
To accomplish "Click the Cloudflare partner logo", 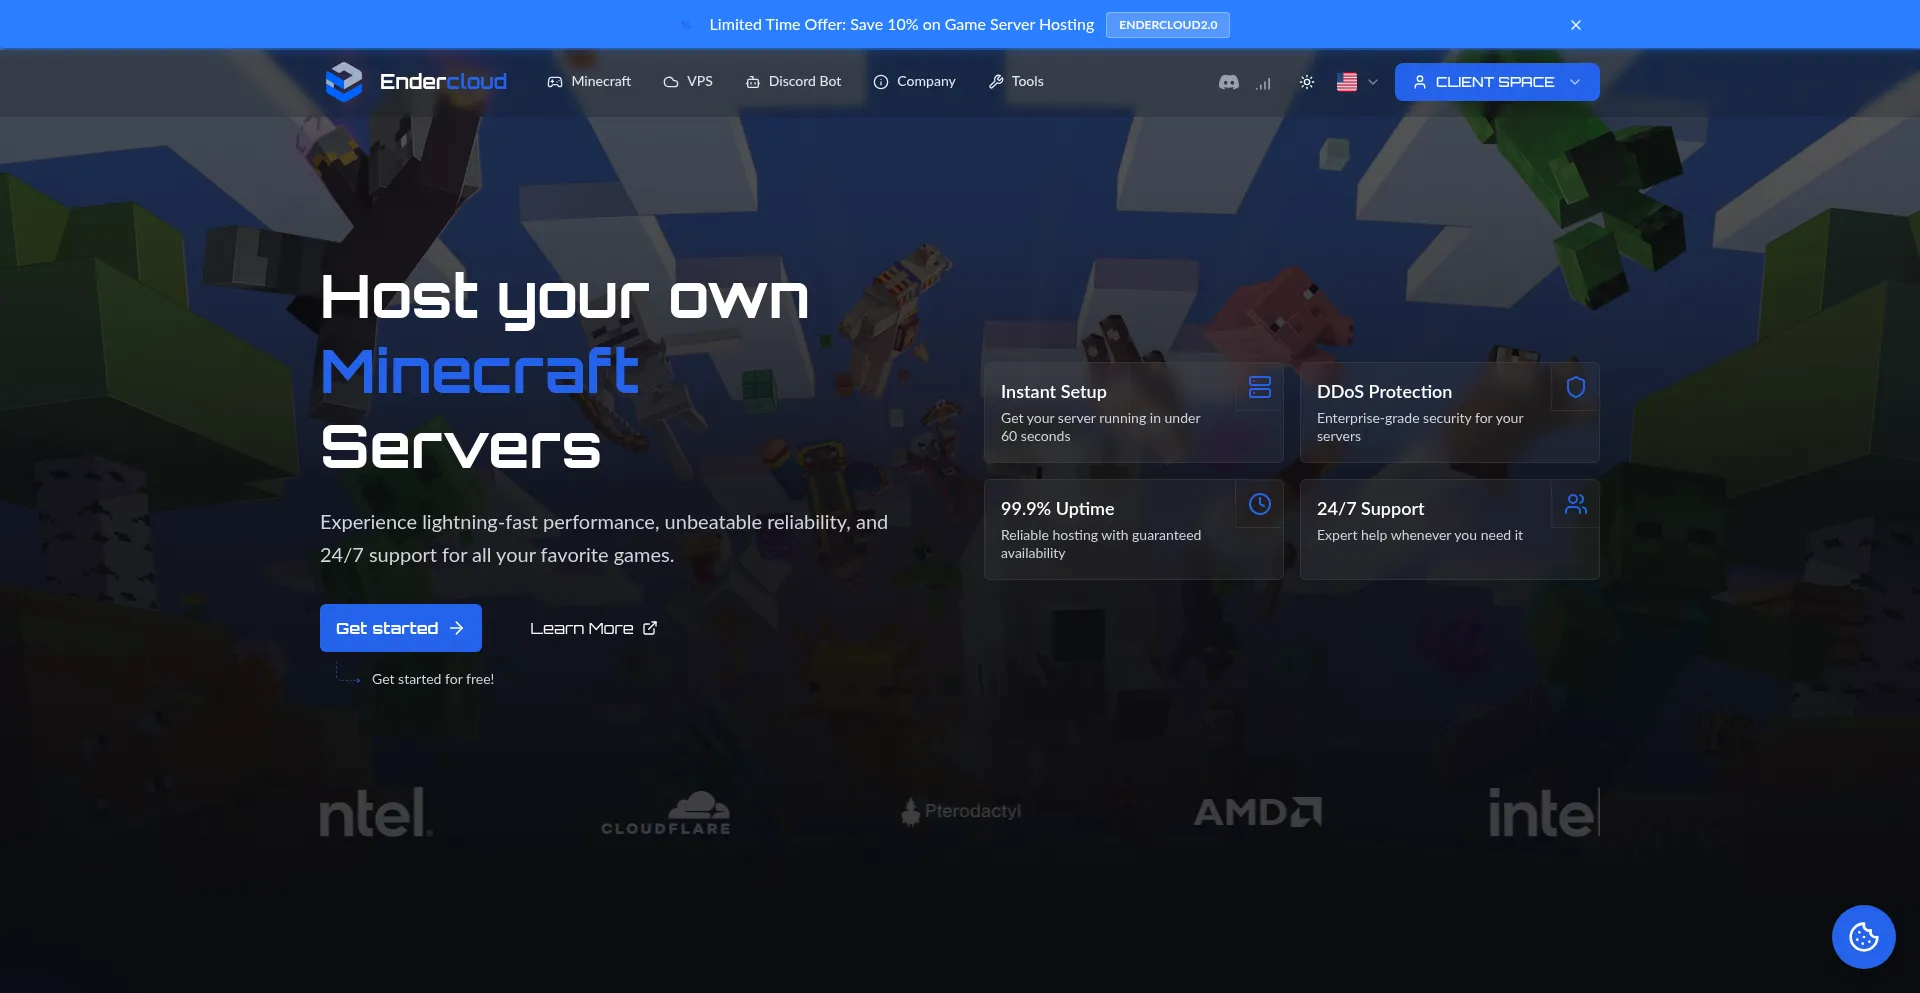I will (x=666, y=812).
